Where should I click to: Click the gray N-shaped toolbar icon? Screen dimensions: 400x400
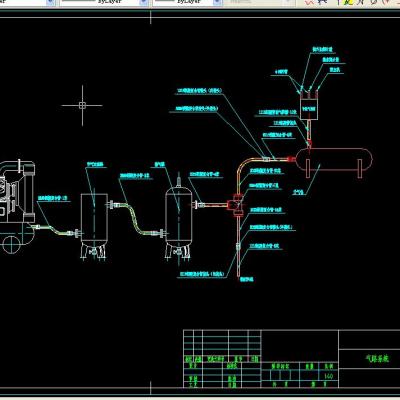[x=360, y=2]
